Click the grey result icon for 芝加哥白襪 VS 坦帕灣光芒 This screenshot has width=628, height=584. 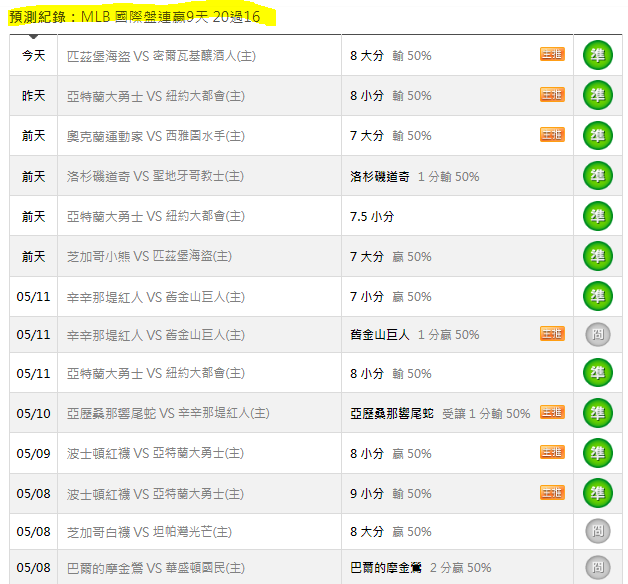tap(598, 531)
